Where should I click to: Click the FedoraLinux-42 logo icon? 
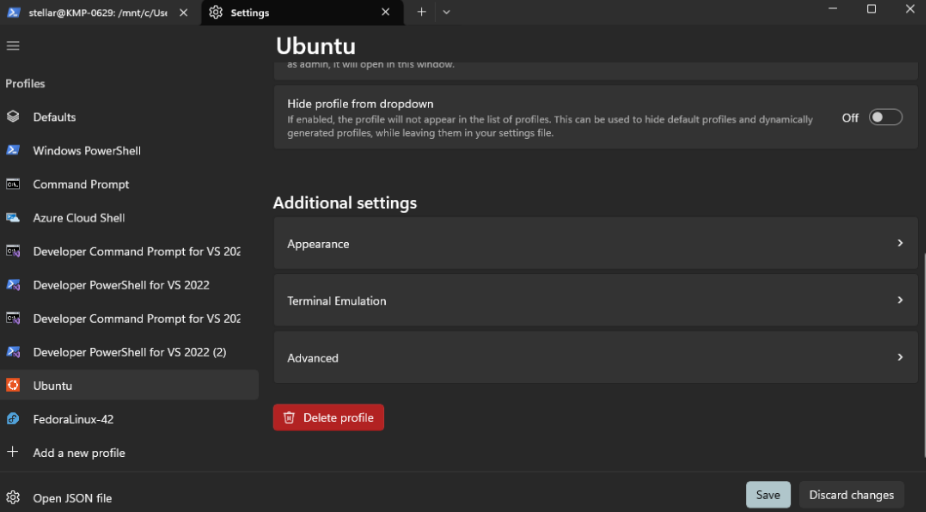13,419
